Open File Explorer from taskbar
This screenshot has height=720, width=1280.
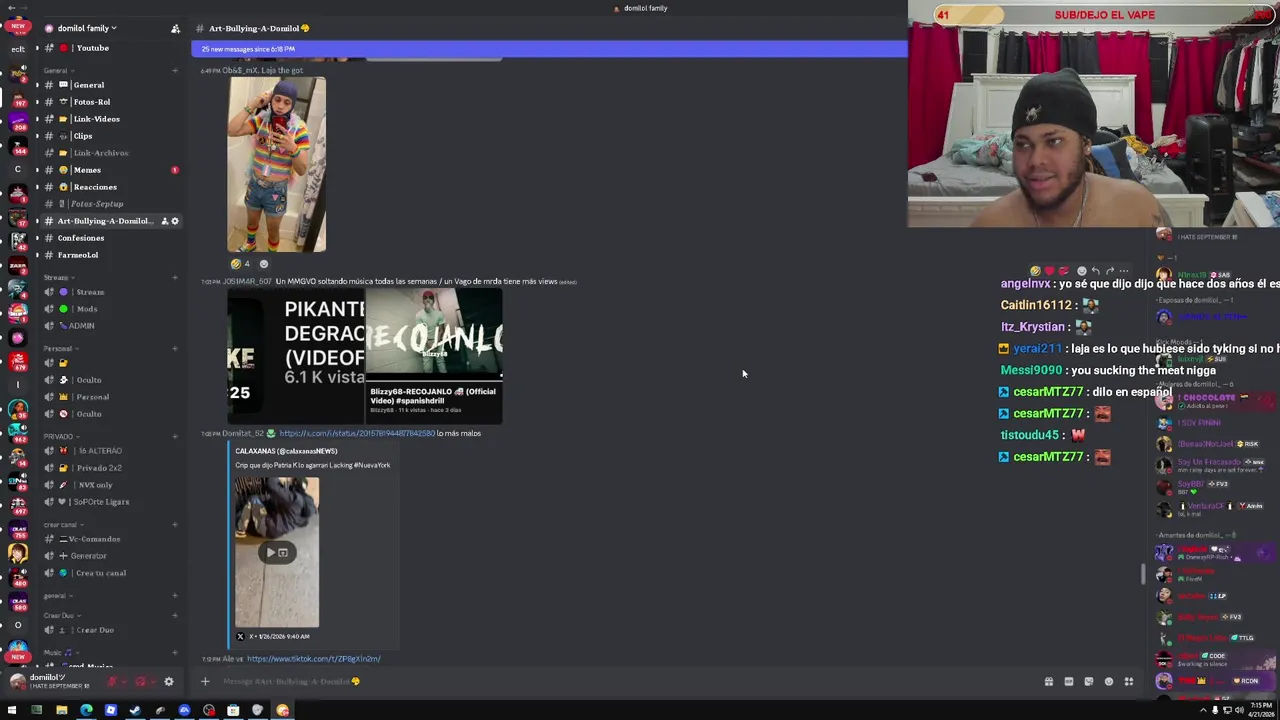pos(61,711)
